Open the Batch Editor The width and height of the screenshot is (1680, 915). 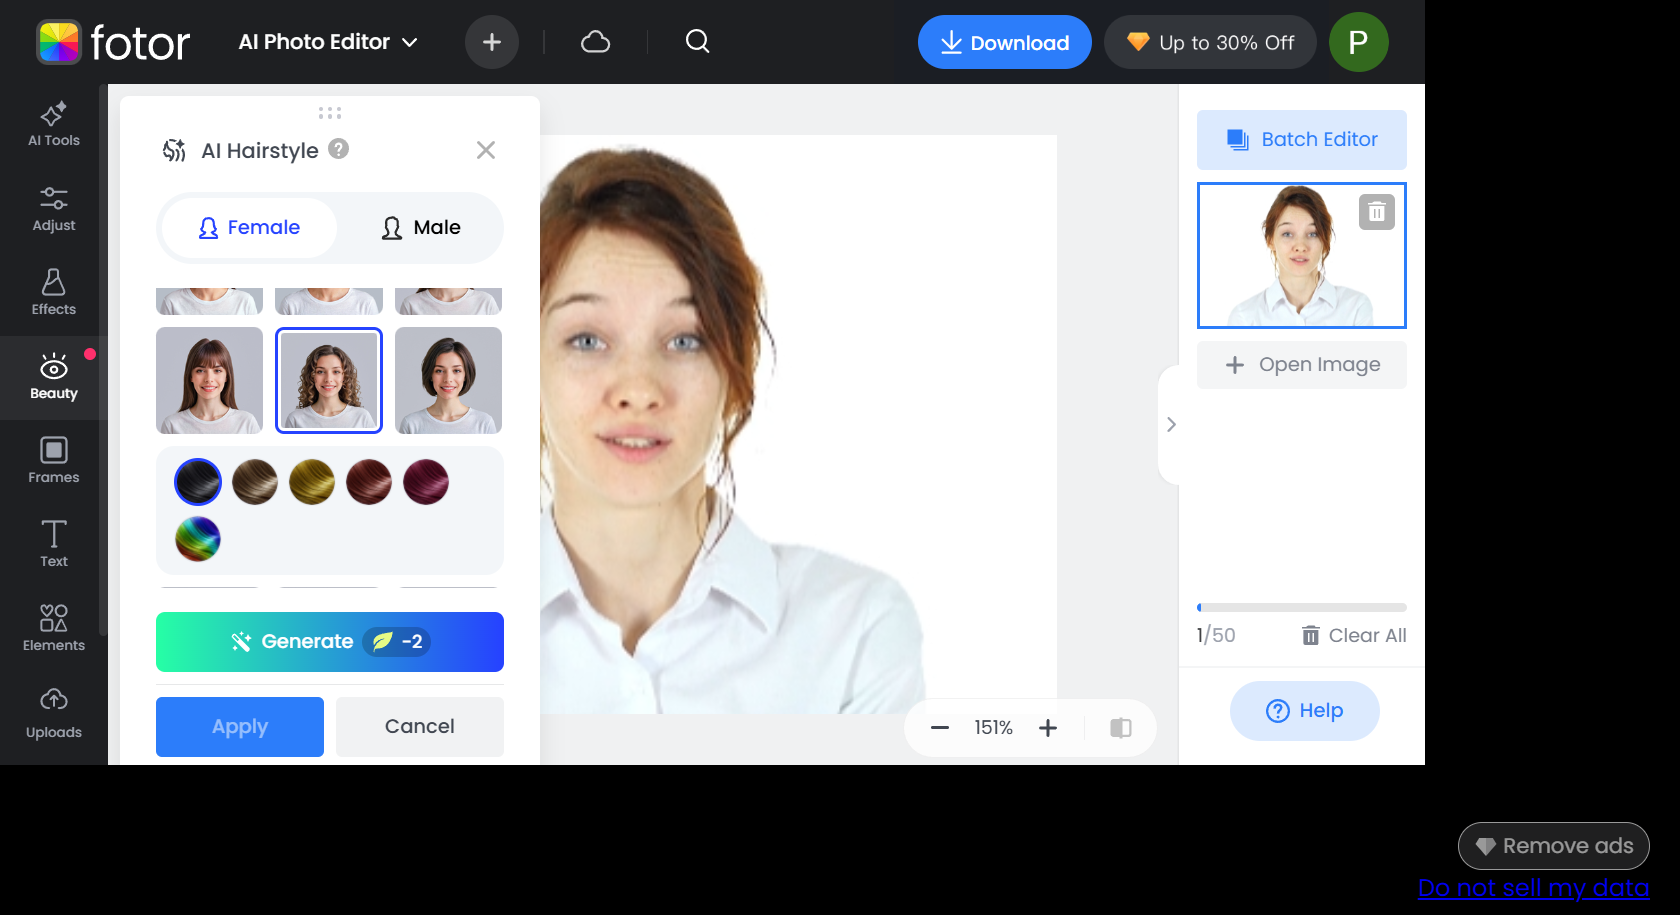[x=1302, y=140]
